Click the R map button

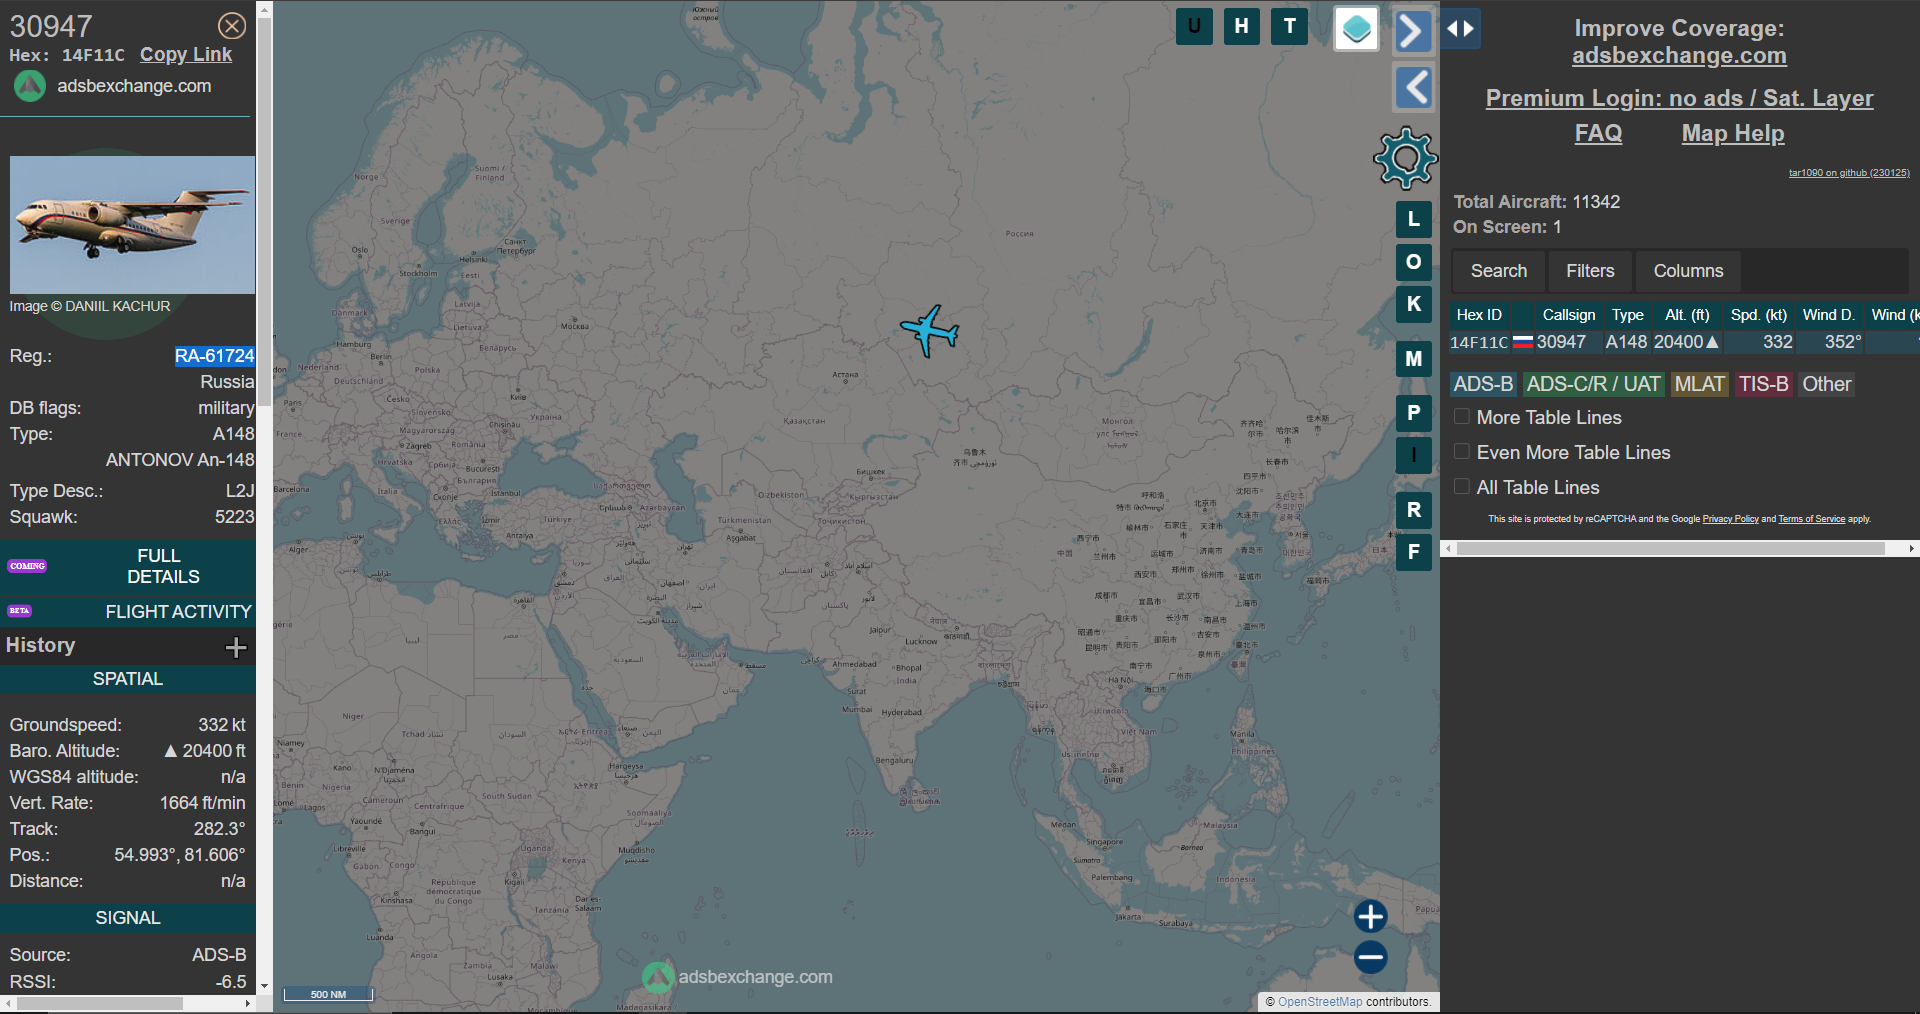[x=1413, y=510]
